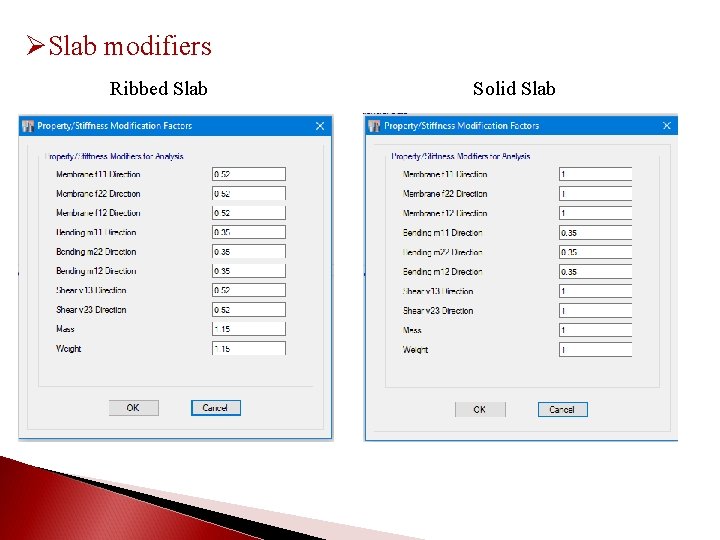The width and height of the screenshot is (720, 540).
Task: Click Ribbed Slab 'Property/Stiffness Modifiers for Analysis' group label
Action: [114, 157]
